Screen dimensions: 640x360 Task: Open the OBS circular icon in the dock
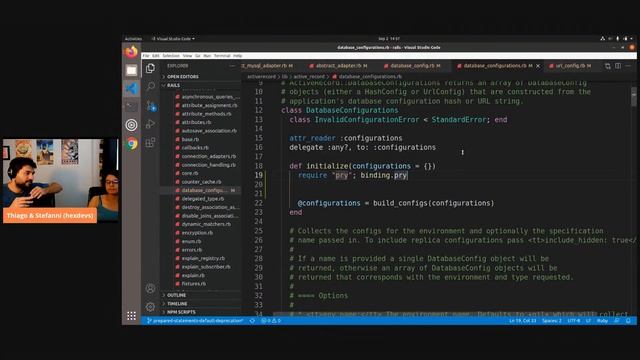pos(131,125)
